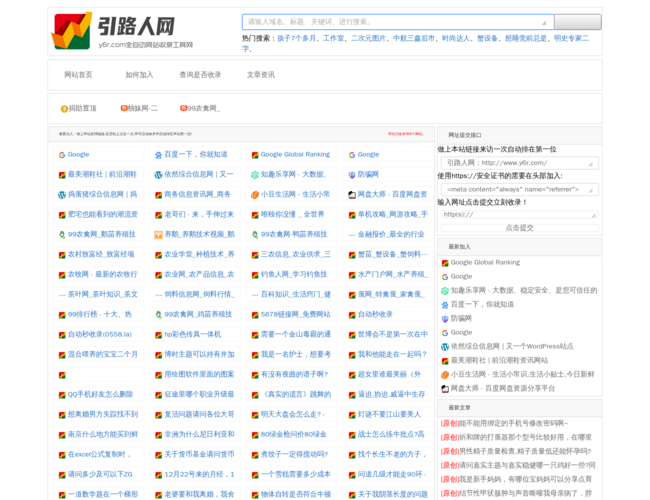The width and height of the screenshot is (650, 500).
Task: Click the 知趣乐享网 icon in 最新加入
Action: pyautogui.click(x=445, y=291)
